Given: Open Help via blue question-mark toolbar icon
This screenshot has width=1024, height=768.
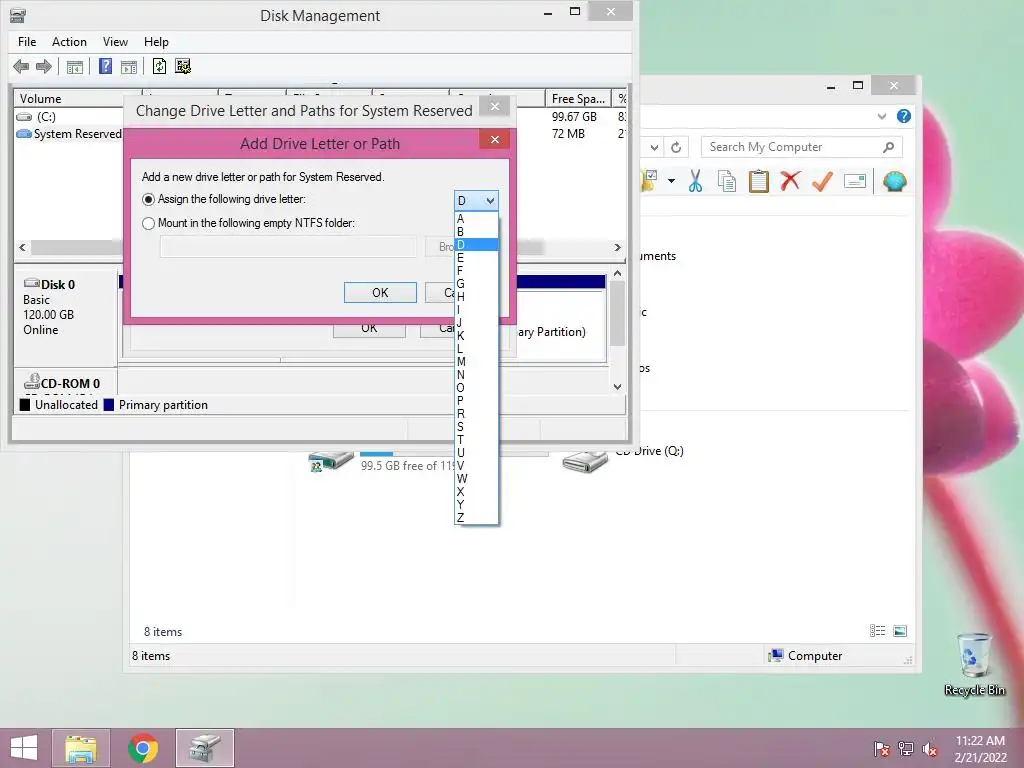Looking at the screenshot, I should [105, 66].
